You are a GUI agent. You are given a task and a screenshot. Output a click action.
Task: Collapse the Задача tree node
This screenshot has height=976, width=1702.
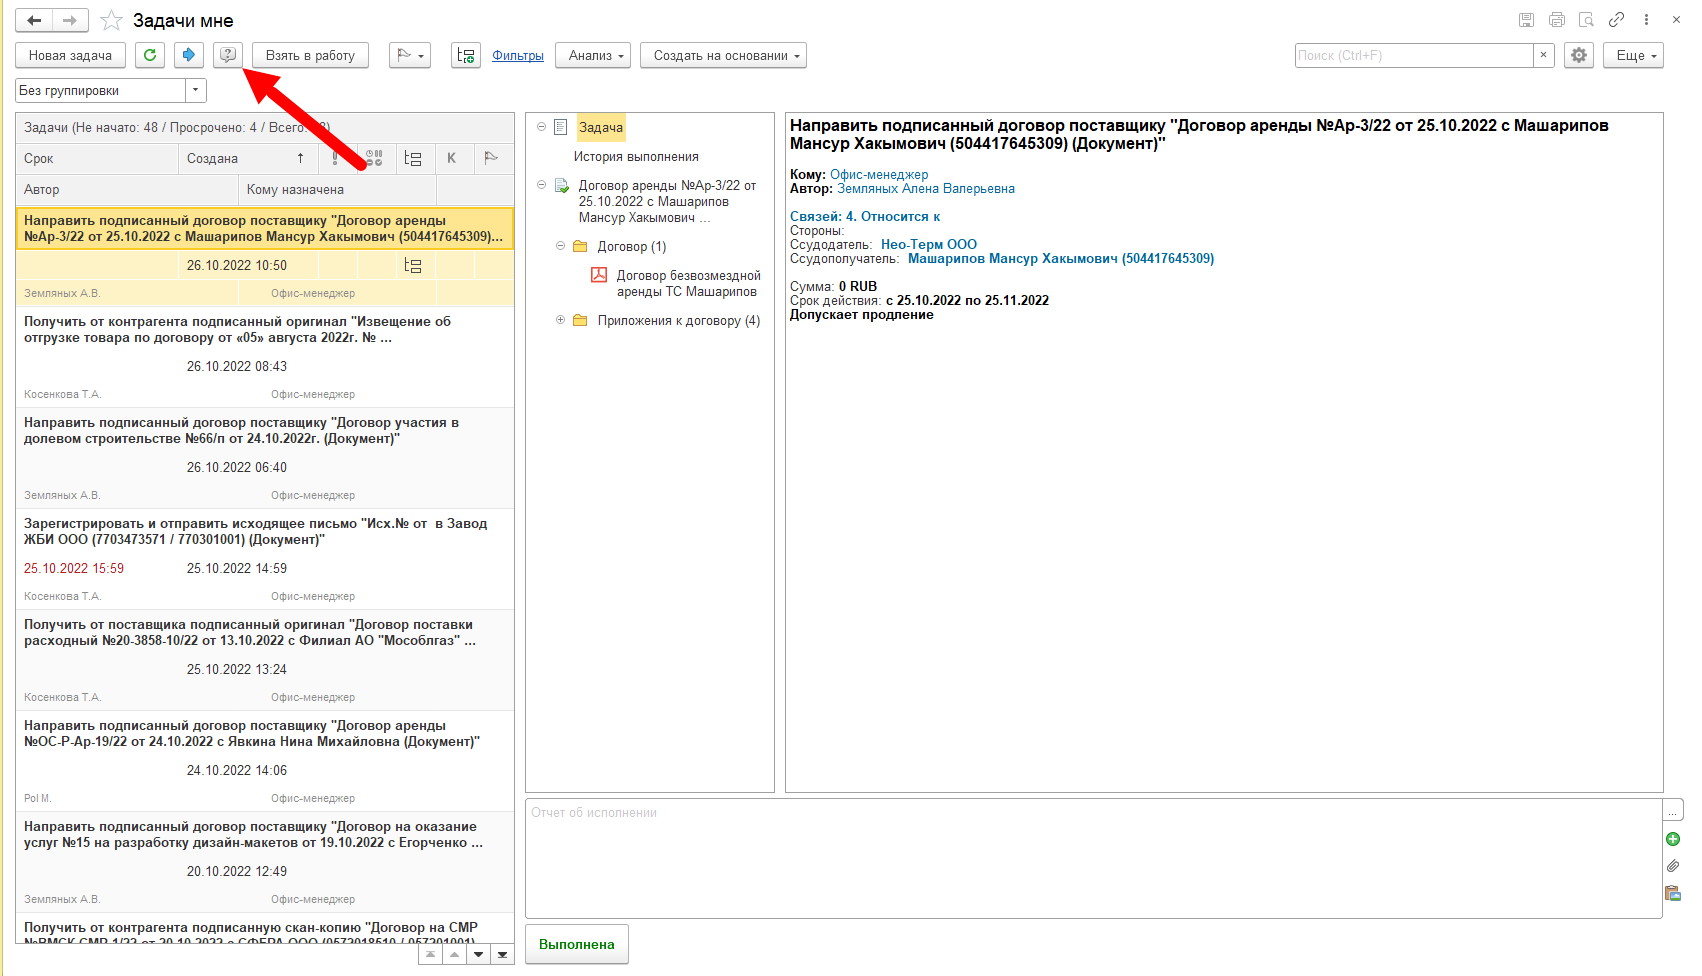tap(541, 127)
